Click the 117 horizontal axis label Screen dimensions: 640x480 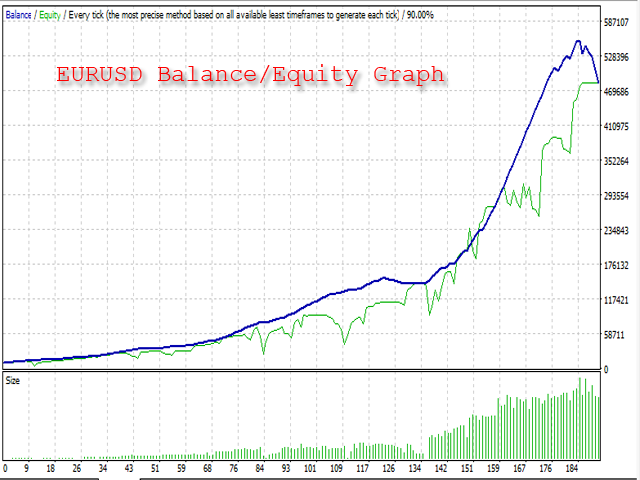(362, 468)
